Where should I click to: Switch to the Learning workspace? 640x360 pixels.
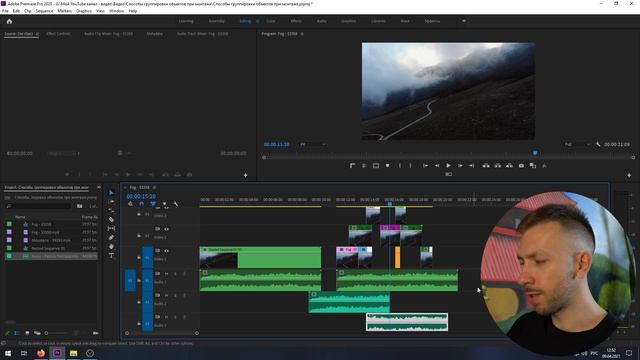186,21
